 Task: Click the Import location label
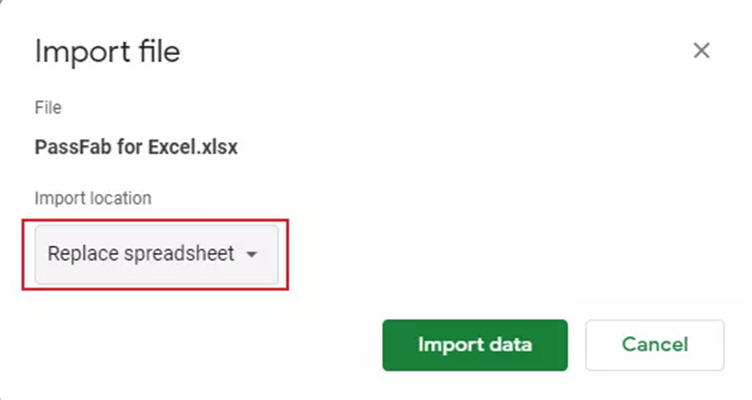pos(93,198)
